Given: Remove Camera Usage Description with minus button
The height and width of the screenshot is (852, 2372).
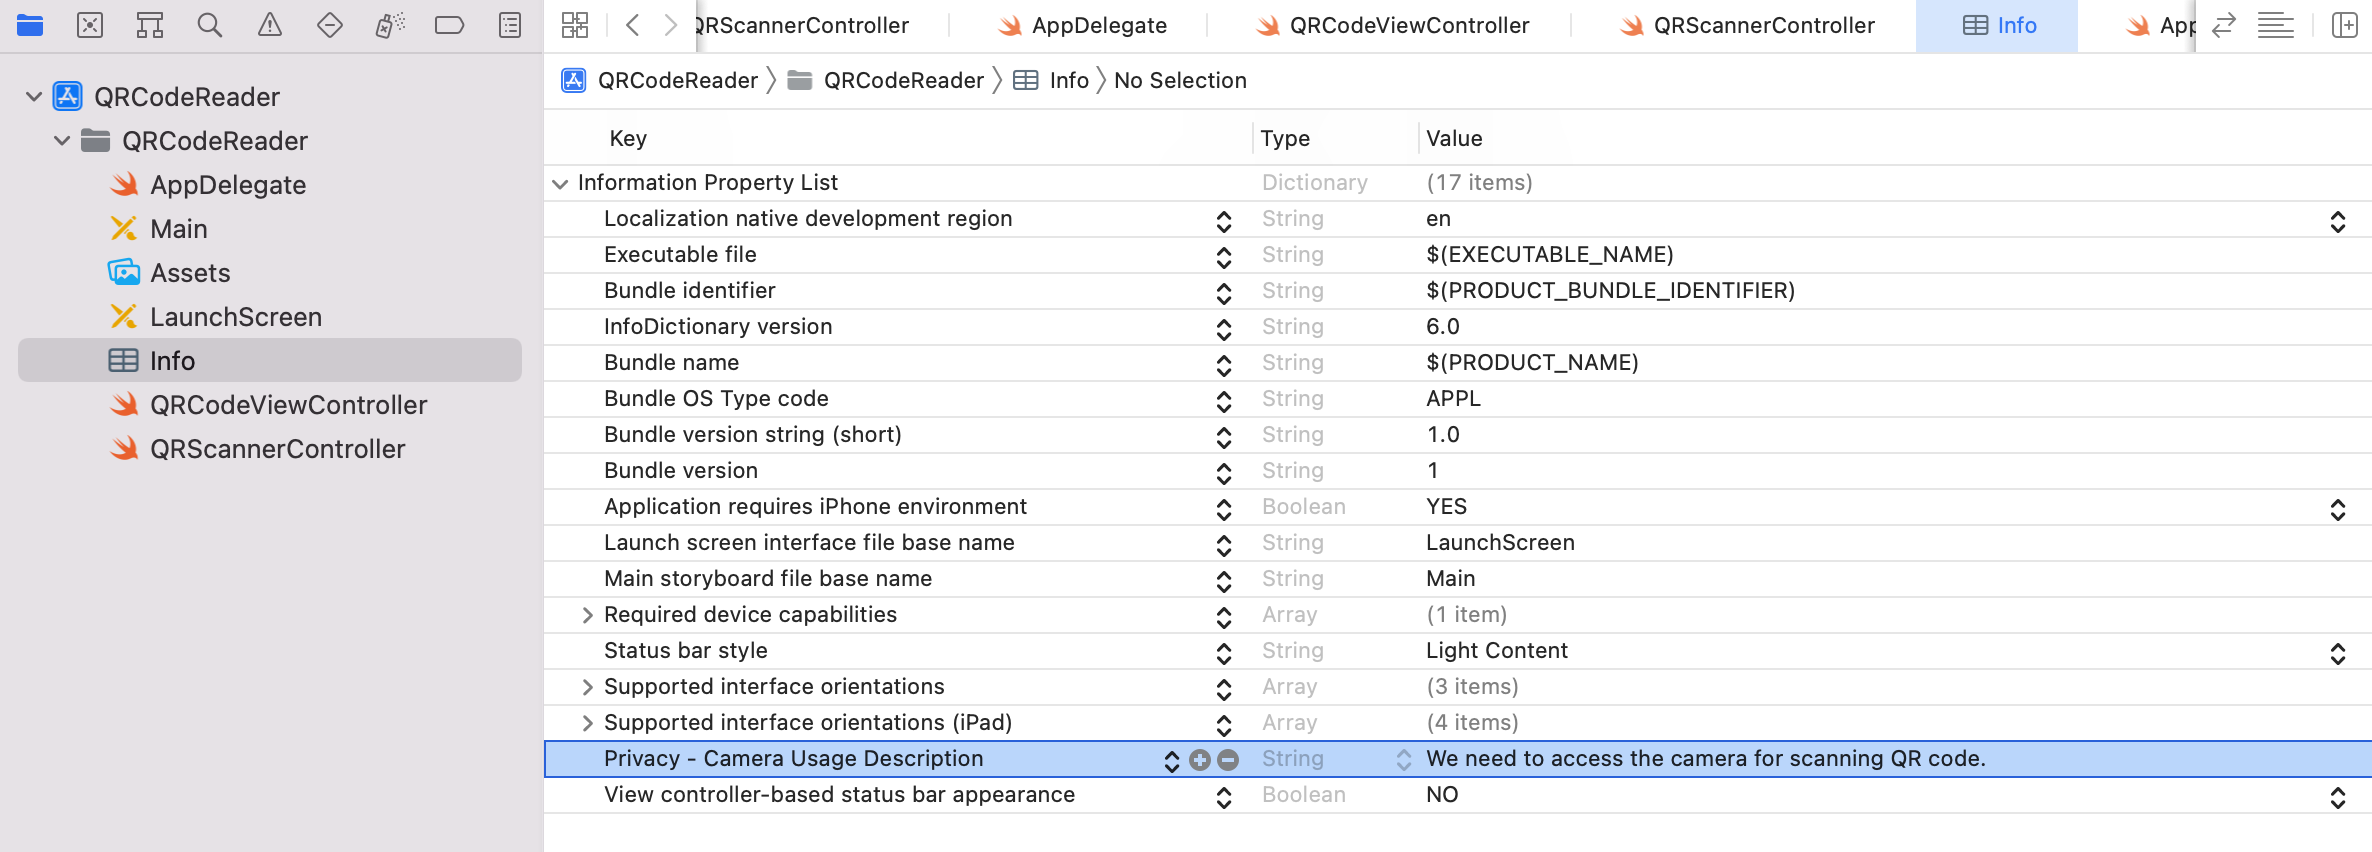Looking at the screenshot, I should tap(1228, 760).
